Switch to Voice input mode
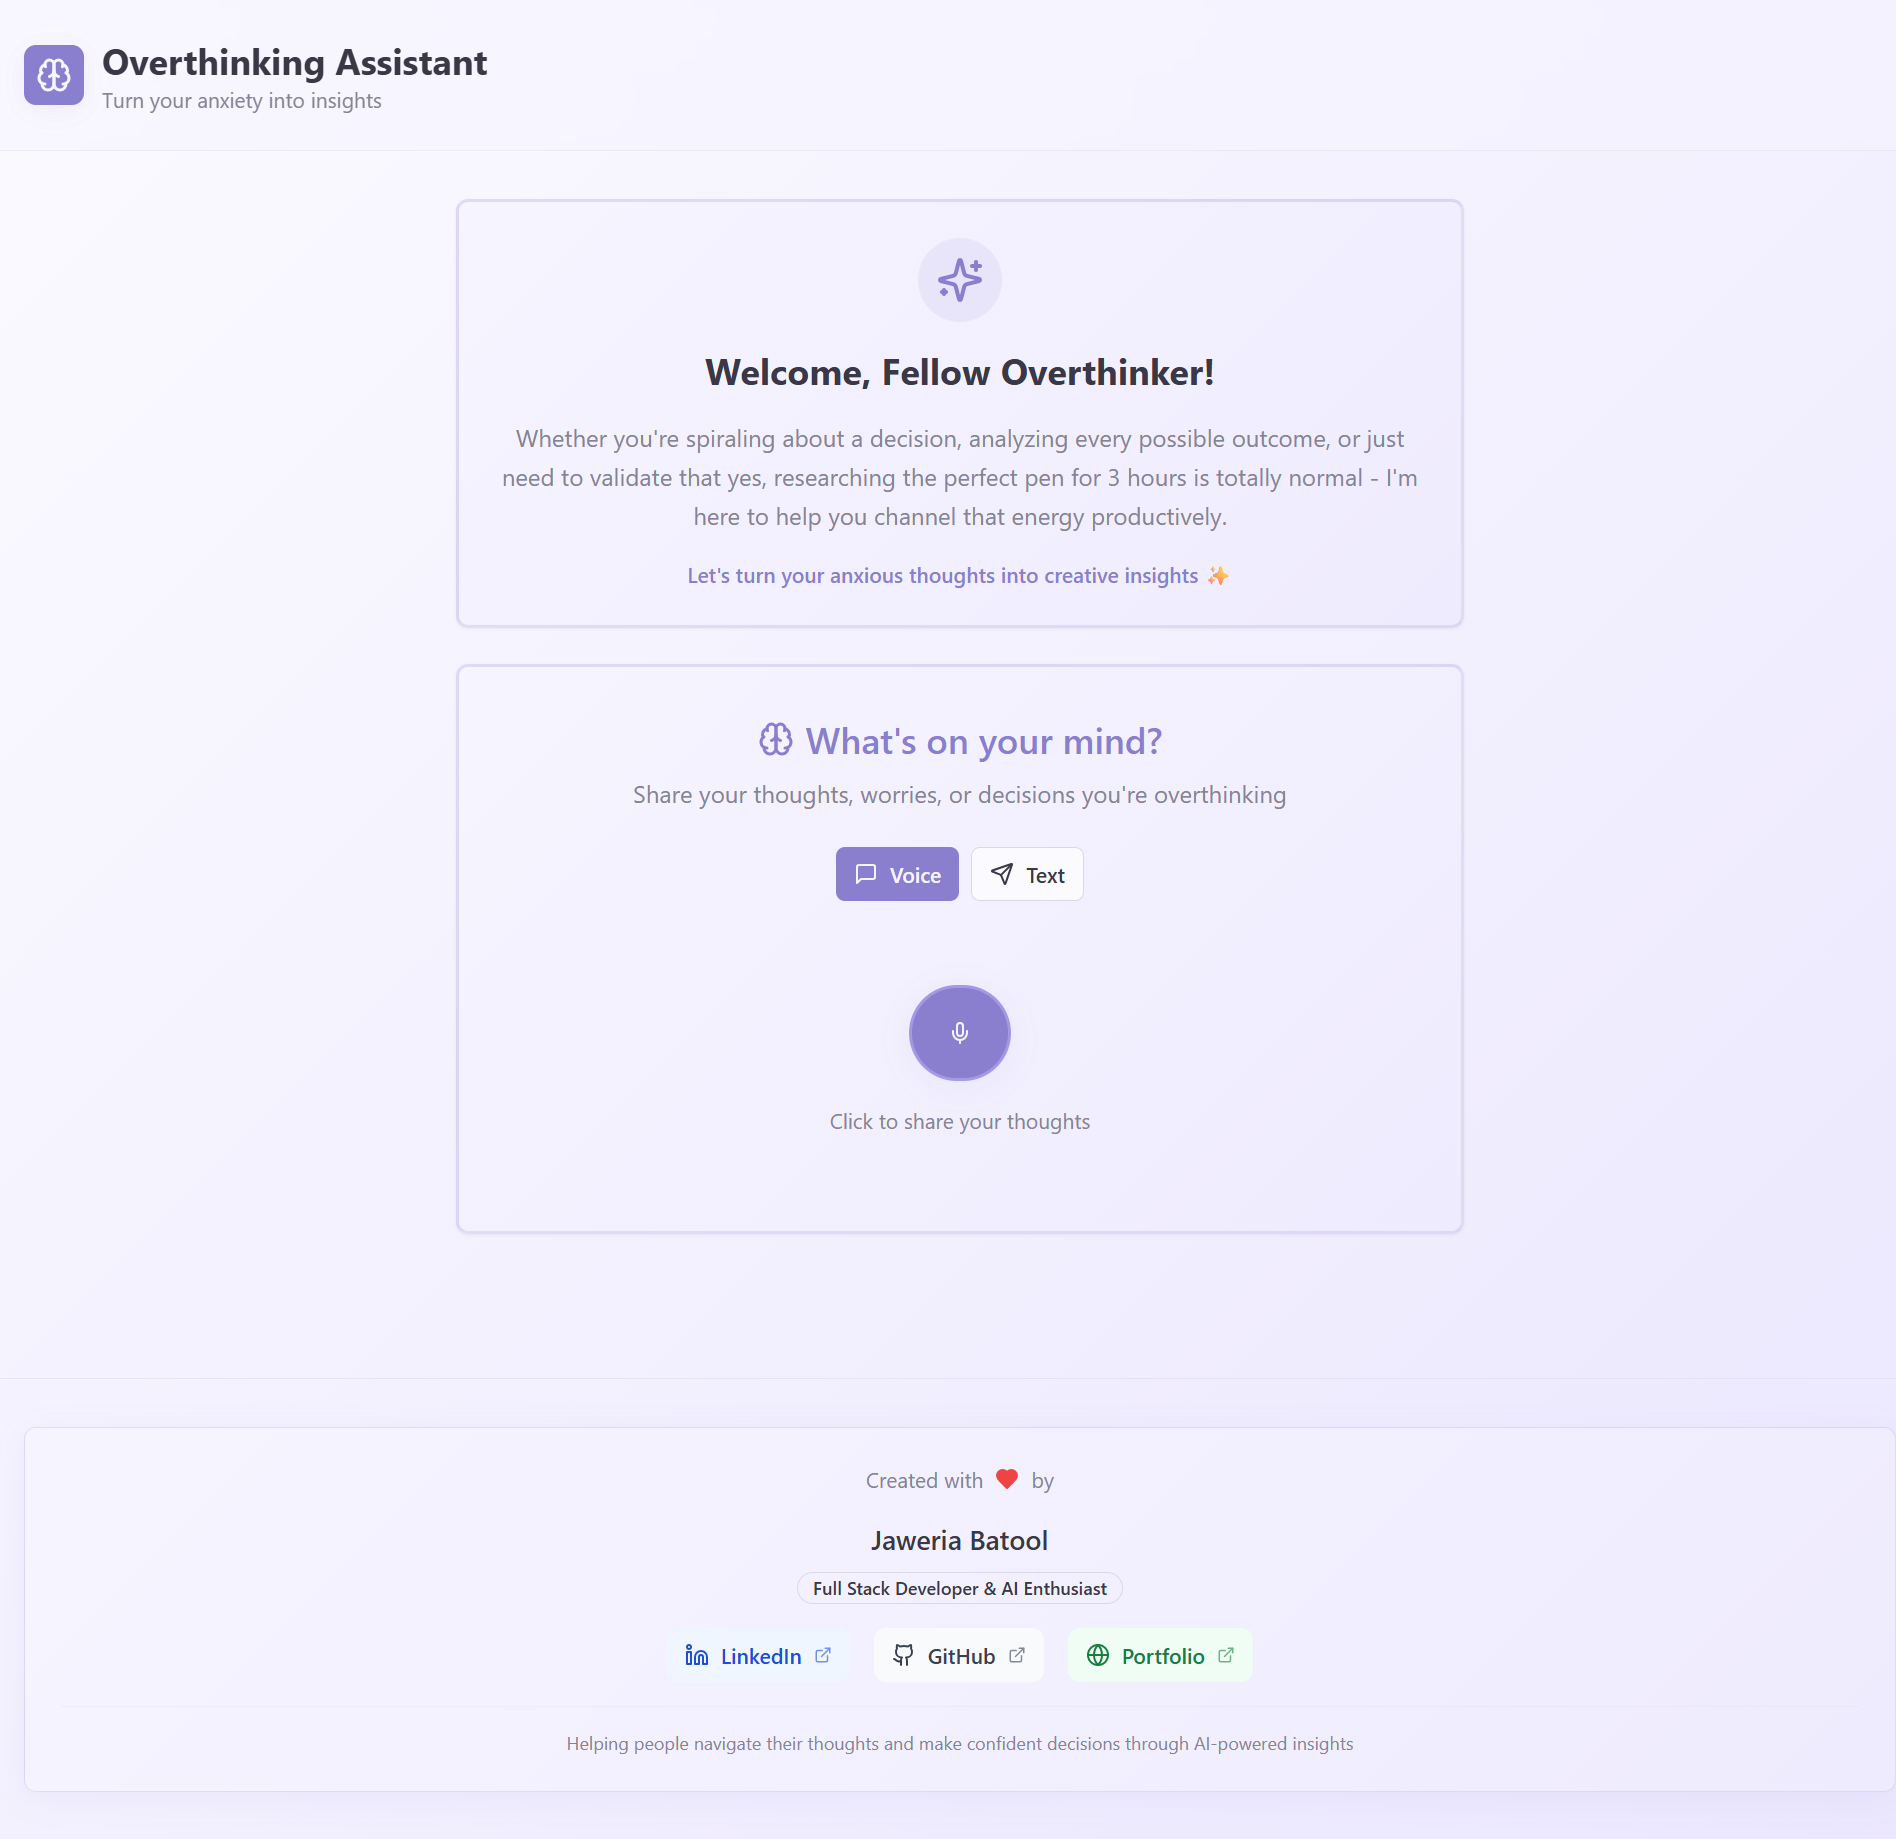The height and width of the screenshot is (1839, 1896). (x=897, y=875)
